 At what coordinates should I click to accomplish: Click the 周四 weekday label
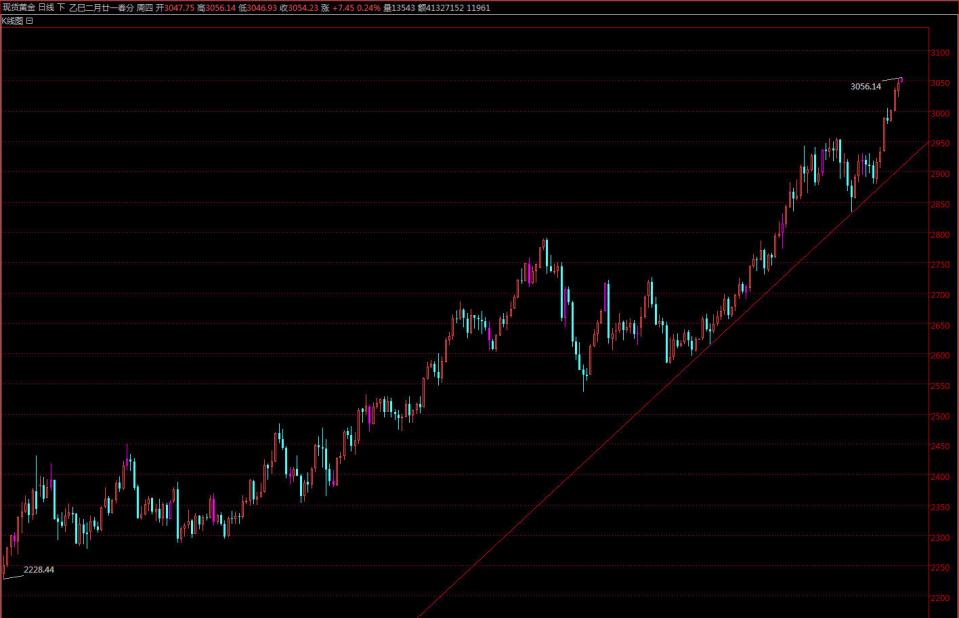pos(144,6)
